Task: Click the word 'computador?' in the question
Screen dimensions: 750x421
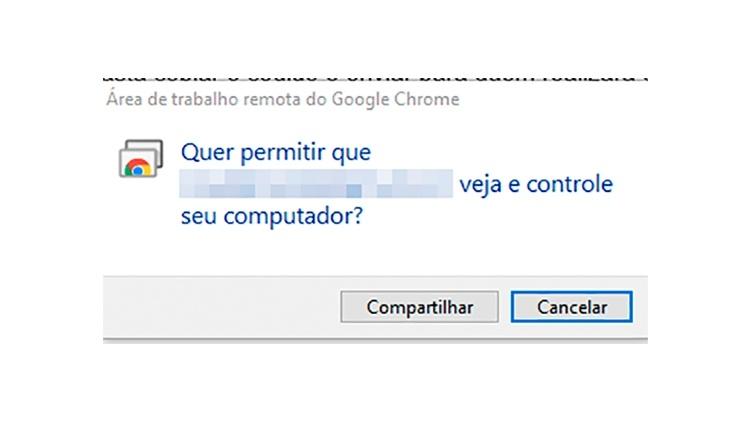Action: pyautogui.click(x=294, y=217)
